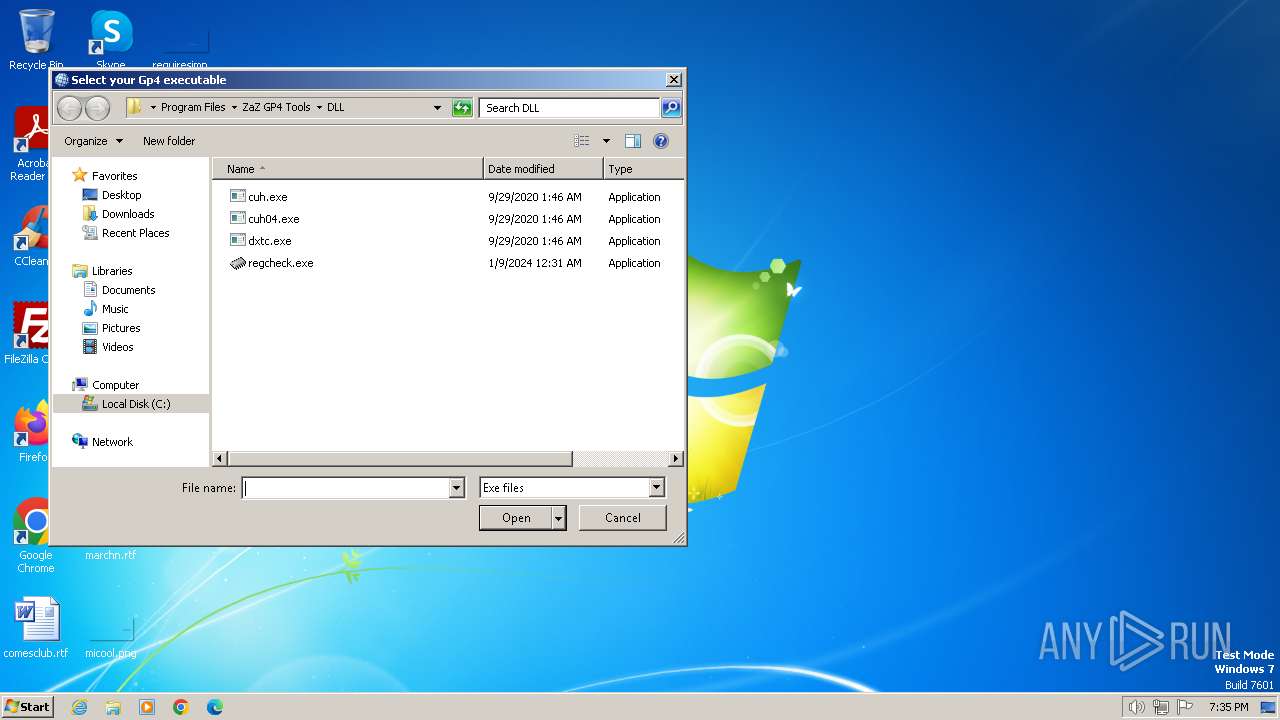Open the marchn.rtf desktop file
The height and width of the screenshot is (720, 1280).
[110, 555]
